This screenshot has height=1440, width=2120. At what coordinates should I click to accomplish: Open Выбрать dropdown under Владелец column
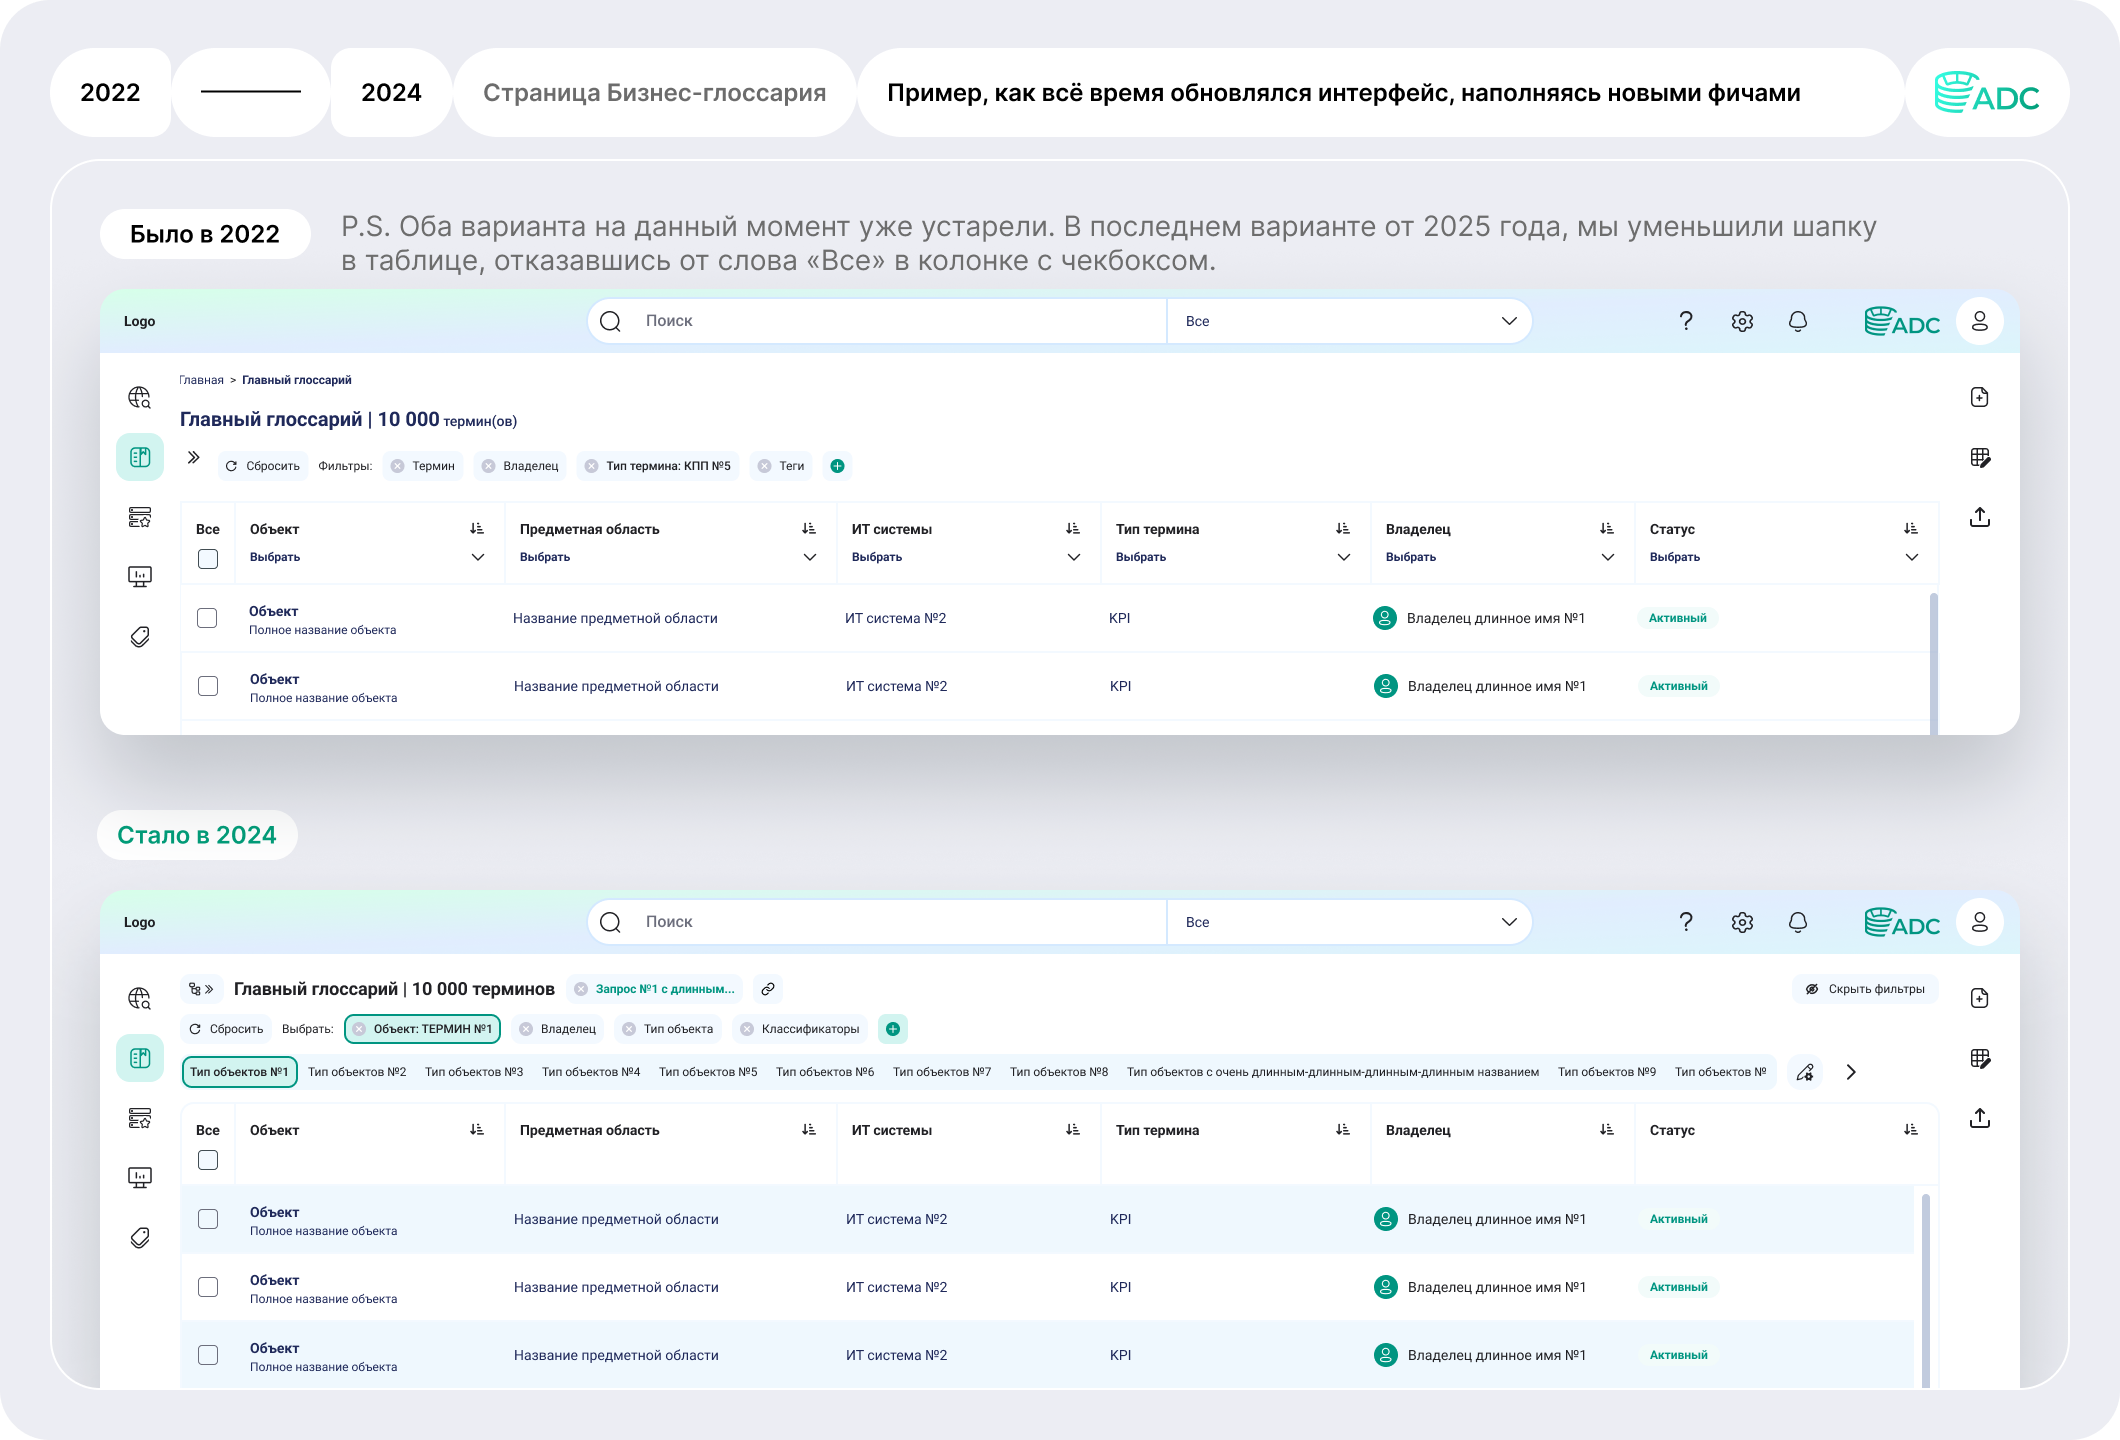click(x=1500, y=557)
